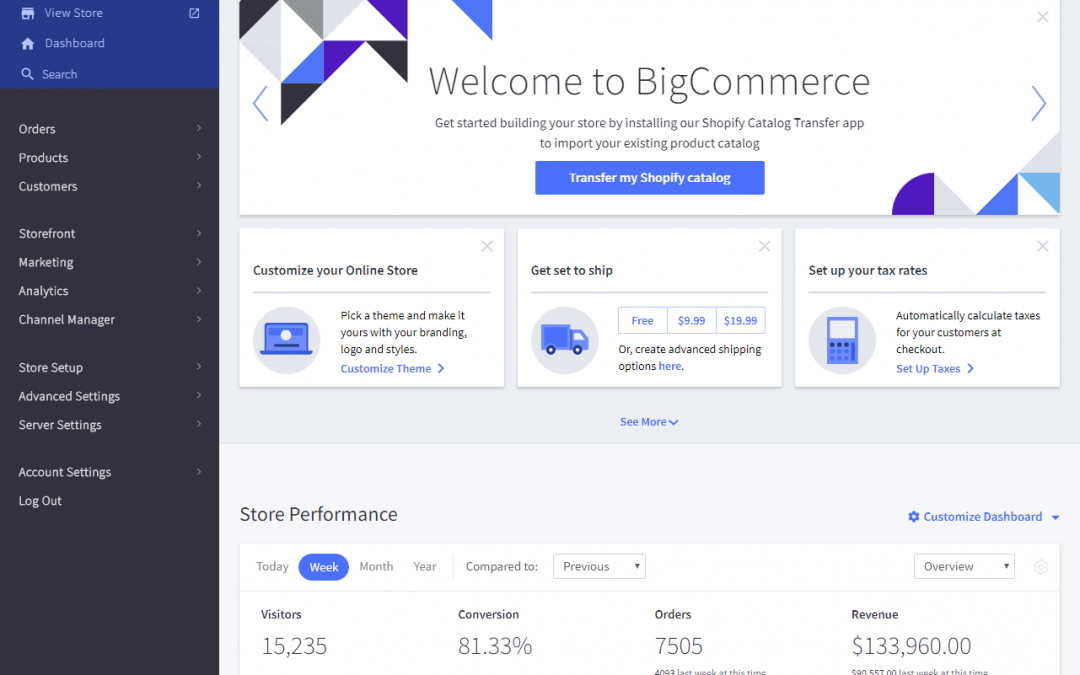Open store in new tab icon
The height and width of the screenshot is (675, 1080).
[x=194, y=13]
